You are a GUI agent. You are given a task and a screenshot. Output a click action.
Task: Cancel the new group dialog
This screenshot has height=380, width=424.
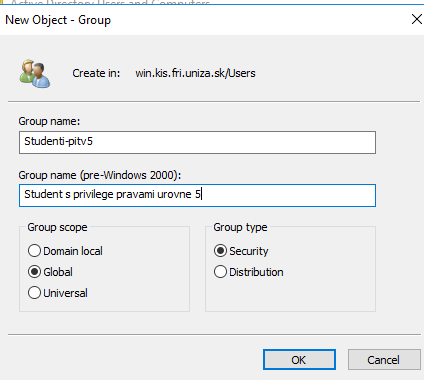[x=384, y=360]
